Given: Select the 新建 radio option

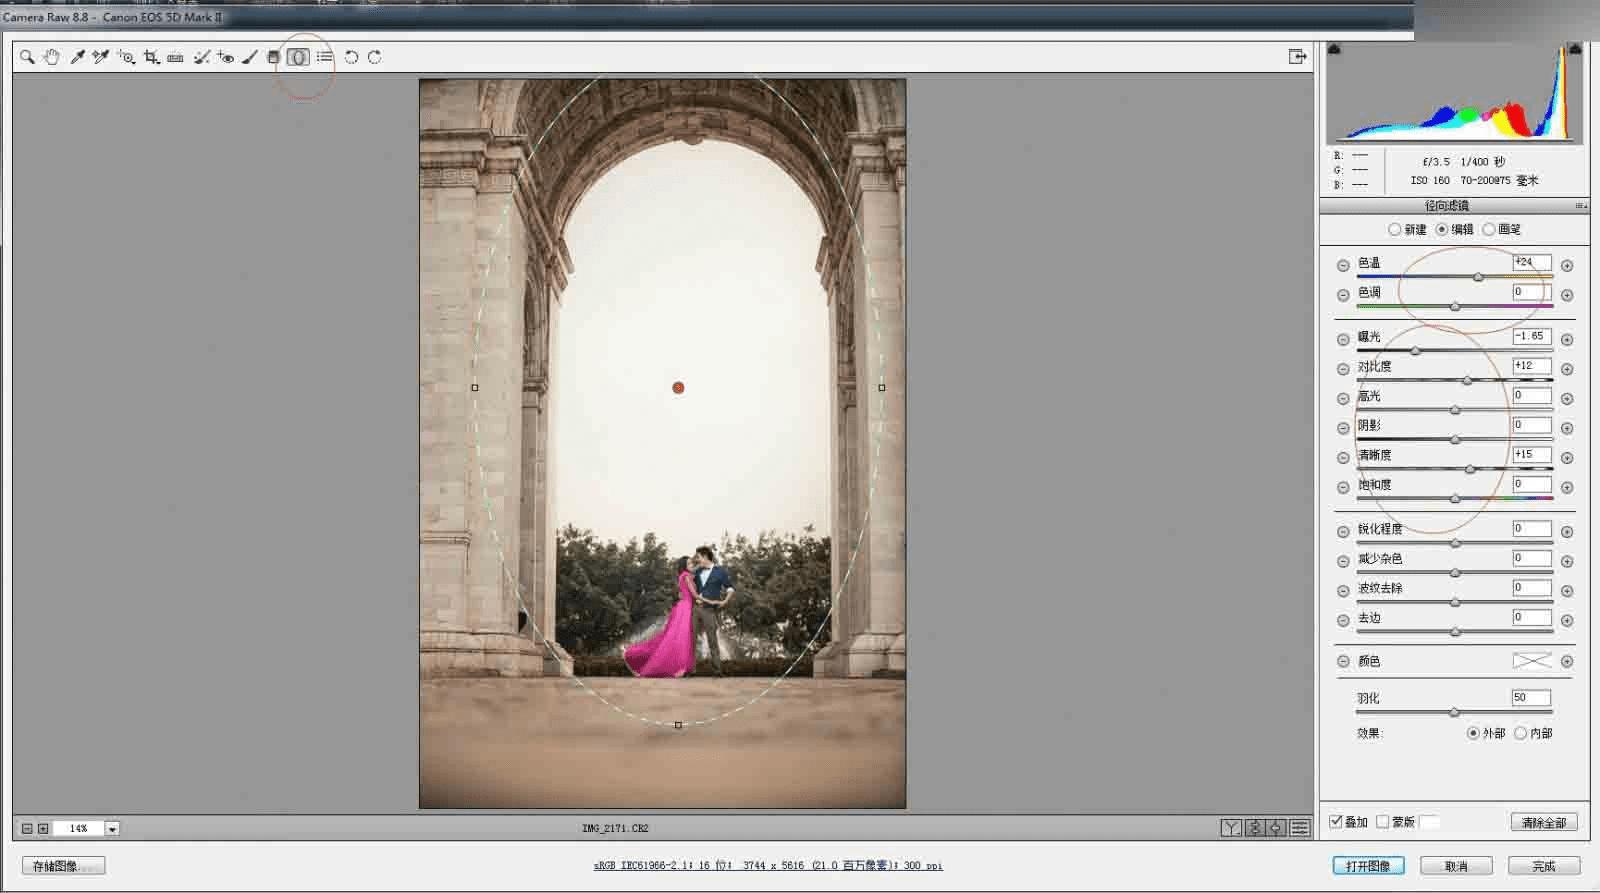Looking at the screenshot, I should pos(1394,229).
